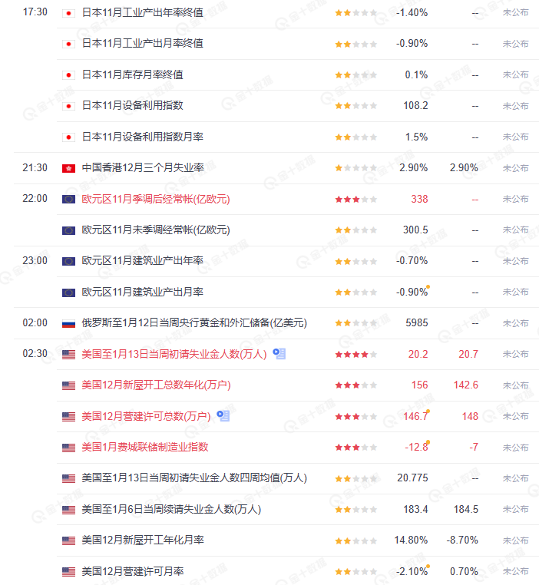
Task: Click EU flag beside 欧元区11月季调后经常帐
Action: [x=68, y=199]
